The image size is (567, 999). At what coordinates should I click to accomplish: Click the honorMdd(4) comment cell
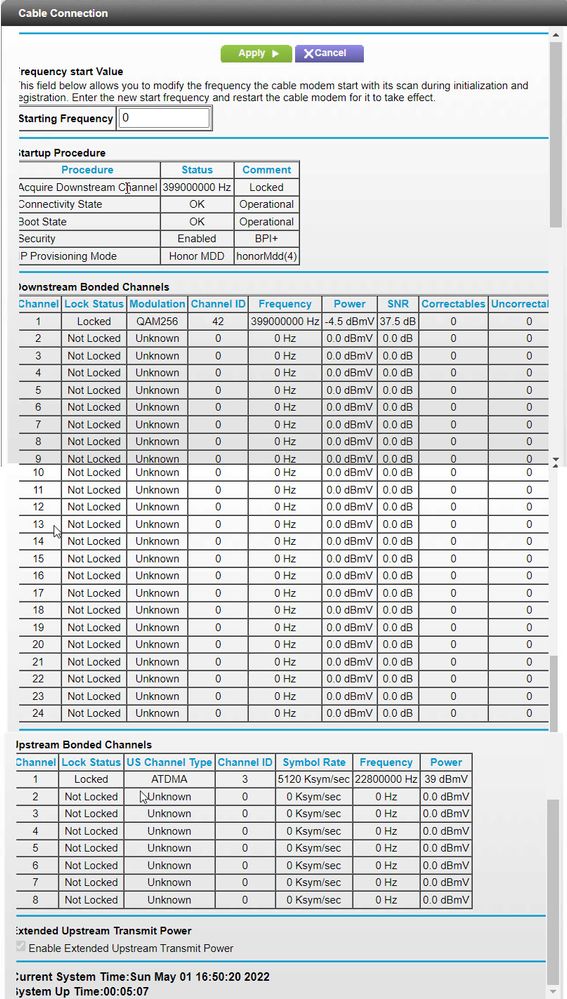point(266,256)
